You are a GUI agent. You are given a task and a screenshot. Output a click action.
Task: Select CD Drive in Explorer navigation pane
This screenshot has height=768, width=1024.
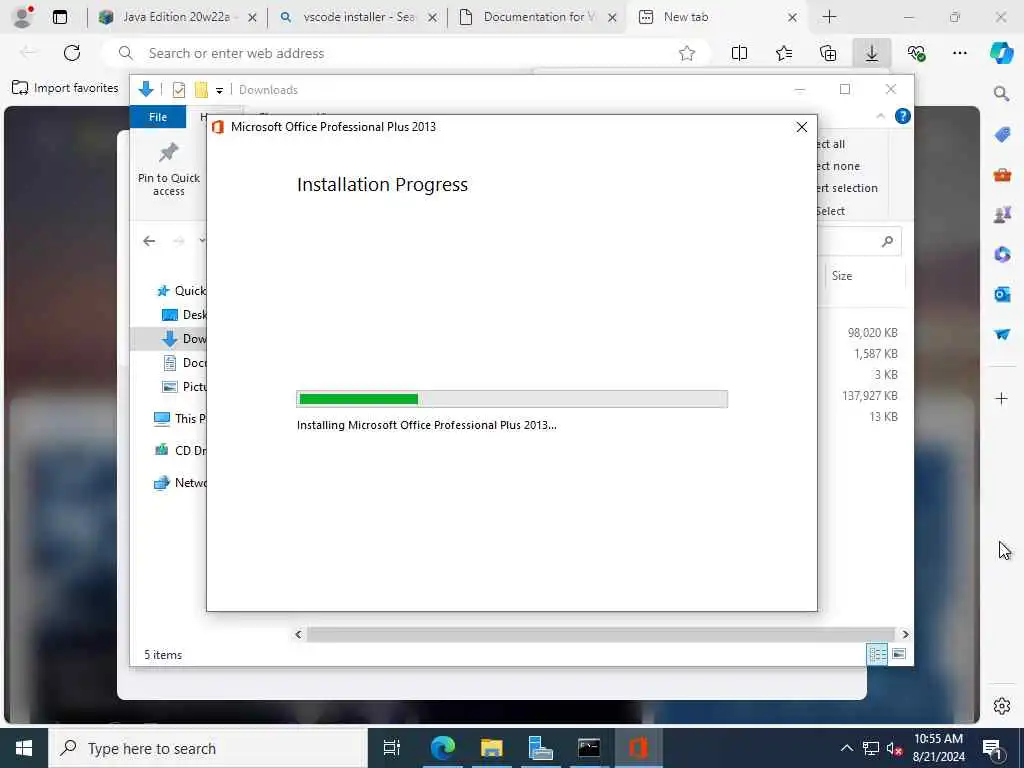180,451
